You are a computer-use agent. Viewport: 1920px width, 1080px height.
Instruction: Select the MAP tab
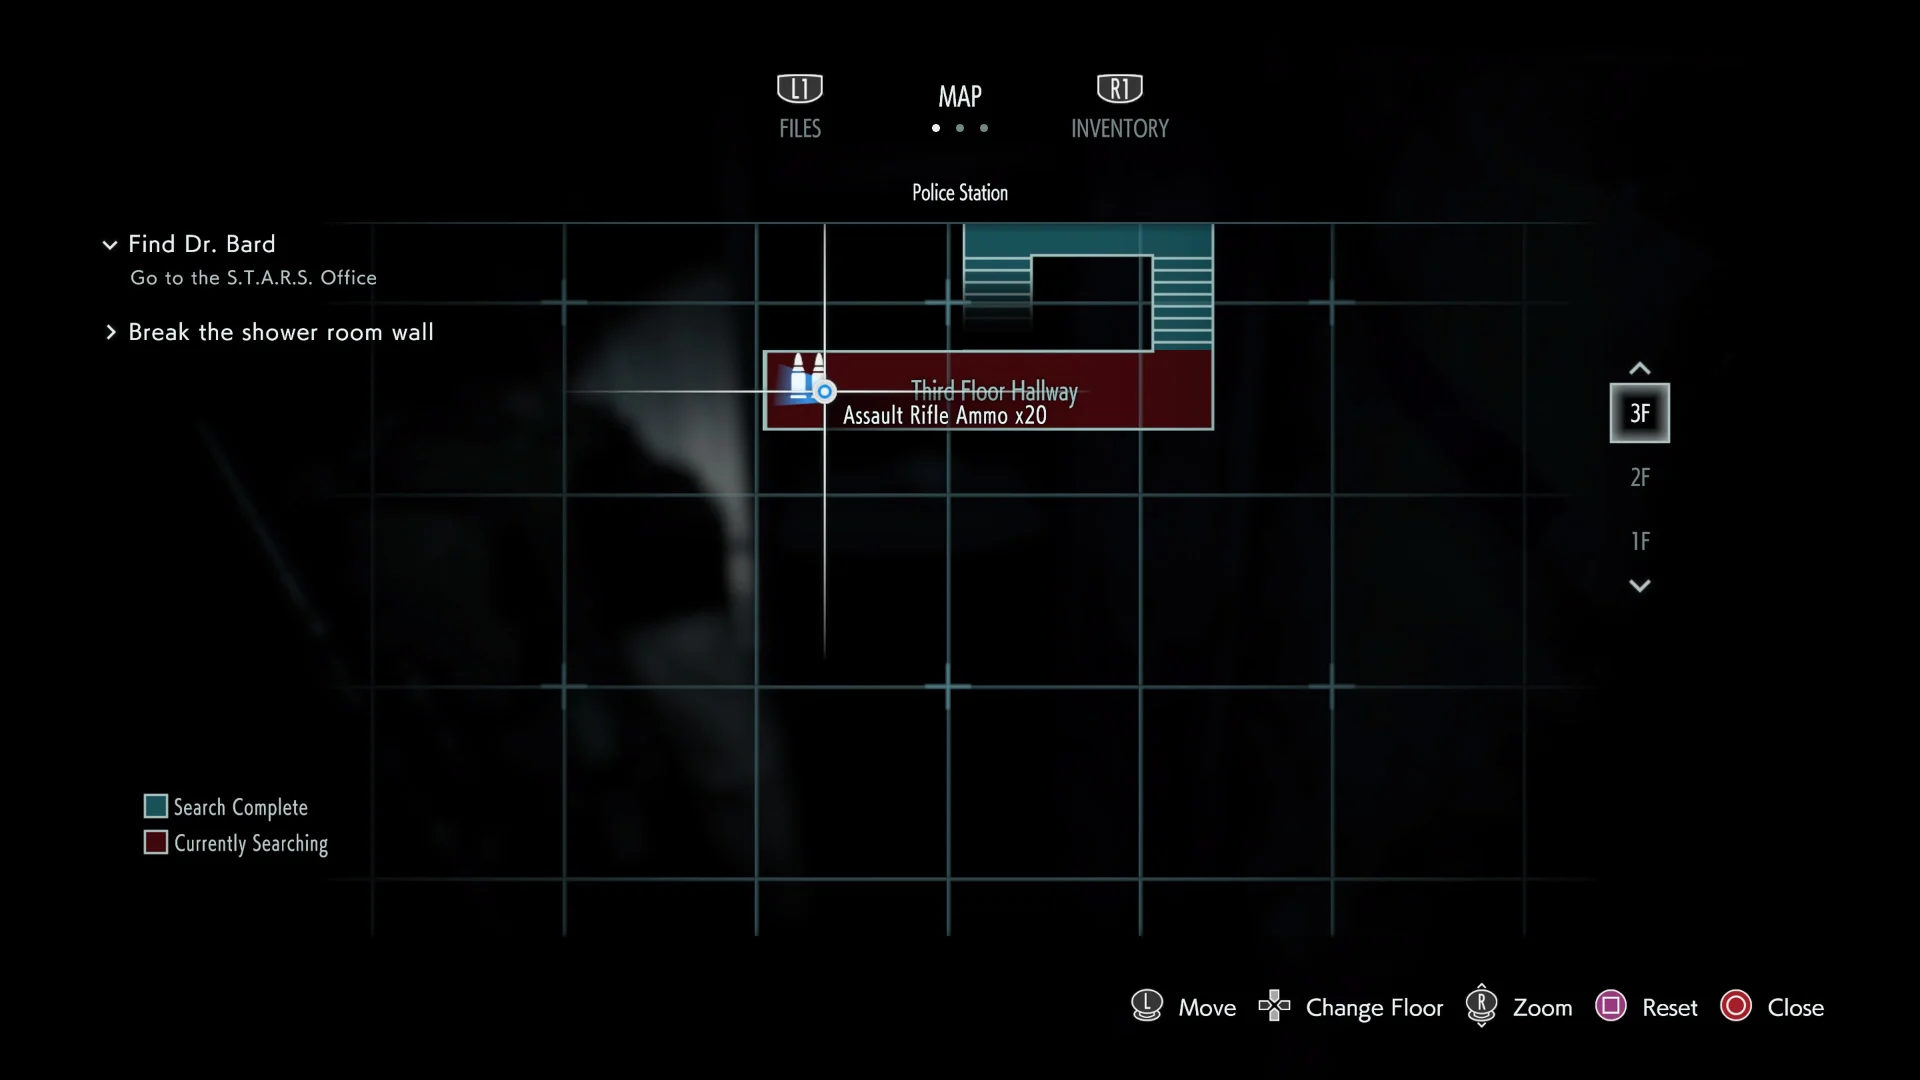(x=960, y=95)
